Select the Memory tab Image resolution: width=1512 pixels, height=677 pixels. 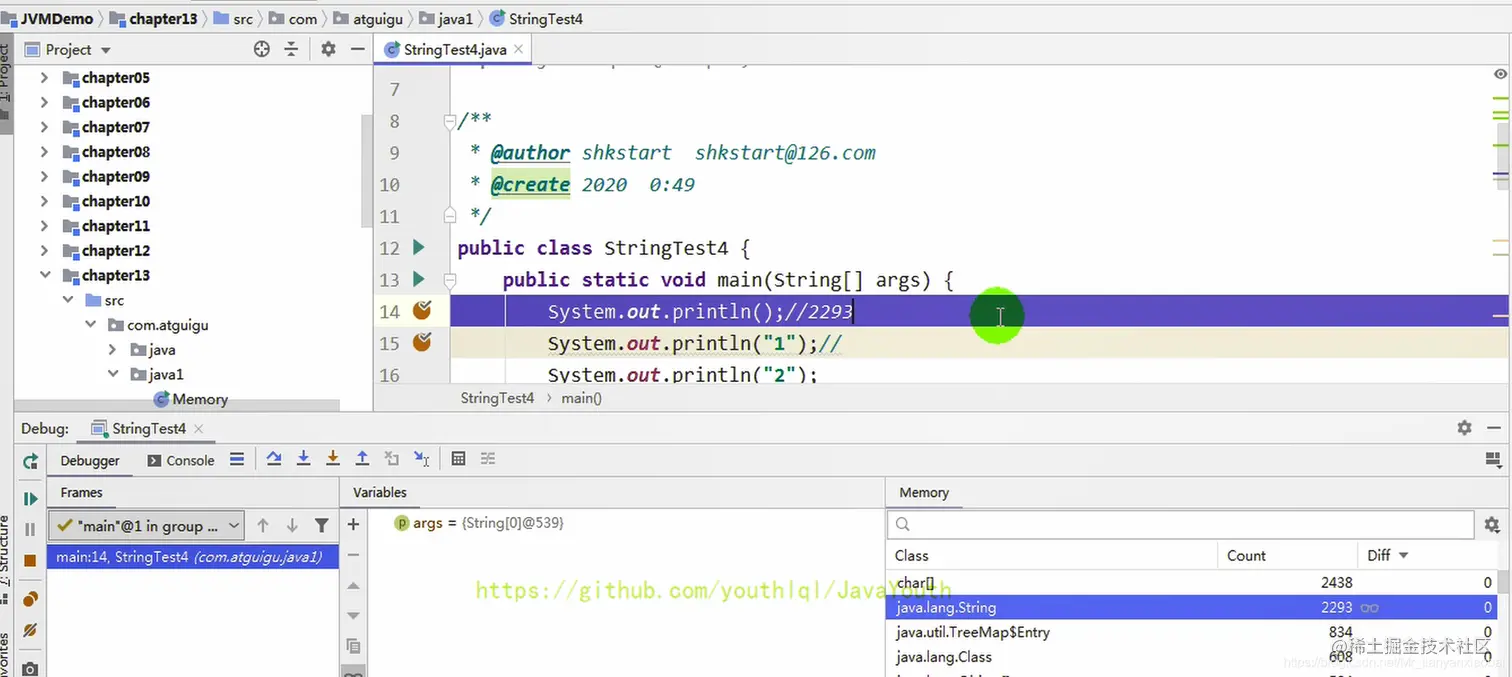924,492
